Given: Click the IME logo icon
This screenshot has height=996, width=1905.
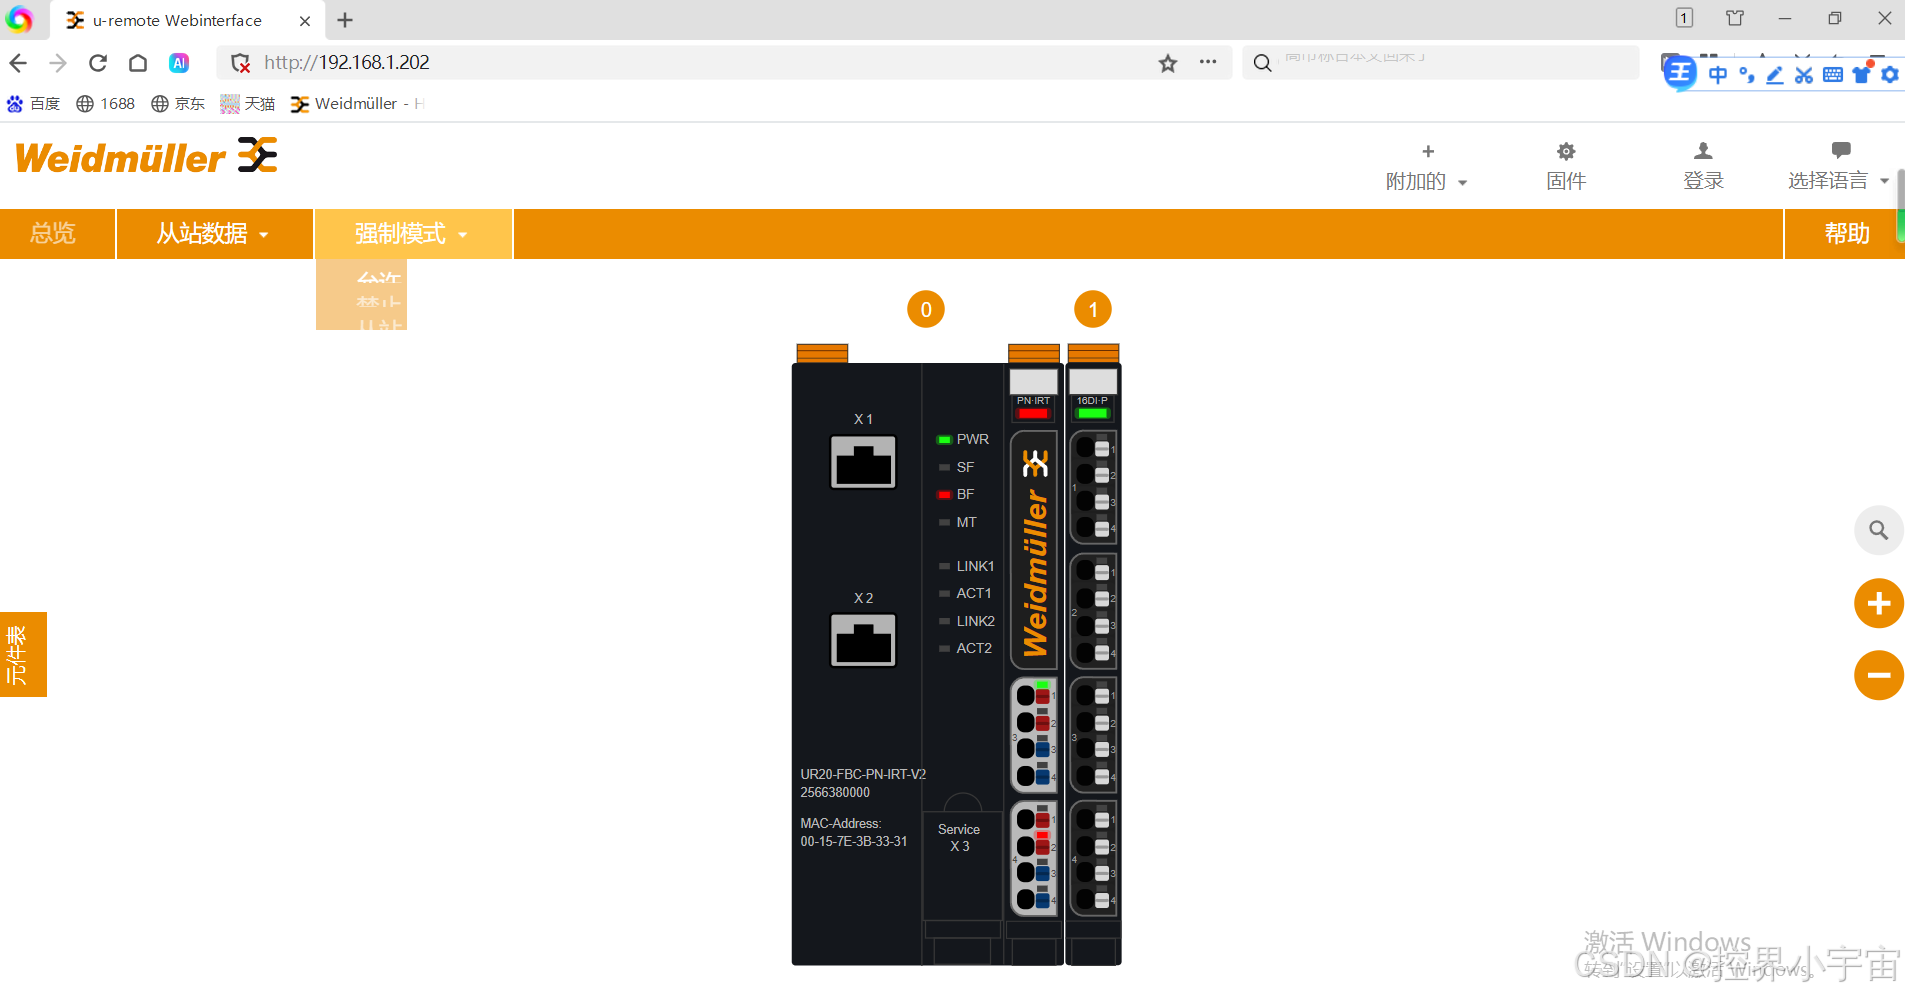Looking at the screenshot, I should click(x=1681, y=73).
